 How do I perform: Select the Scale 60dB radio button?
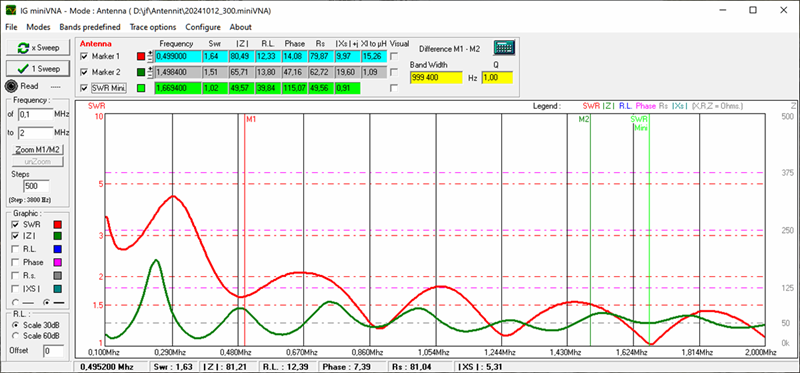(15, 336)
